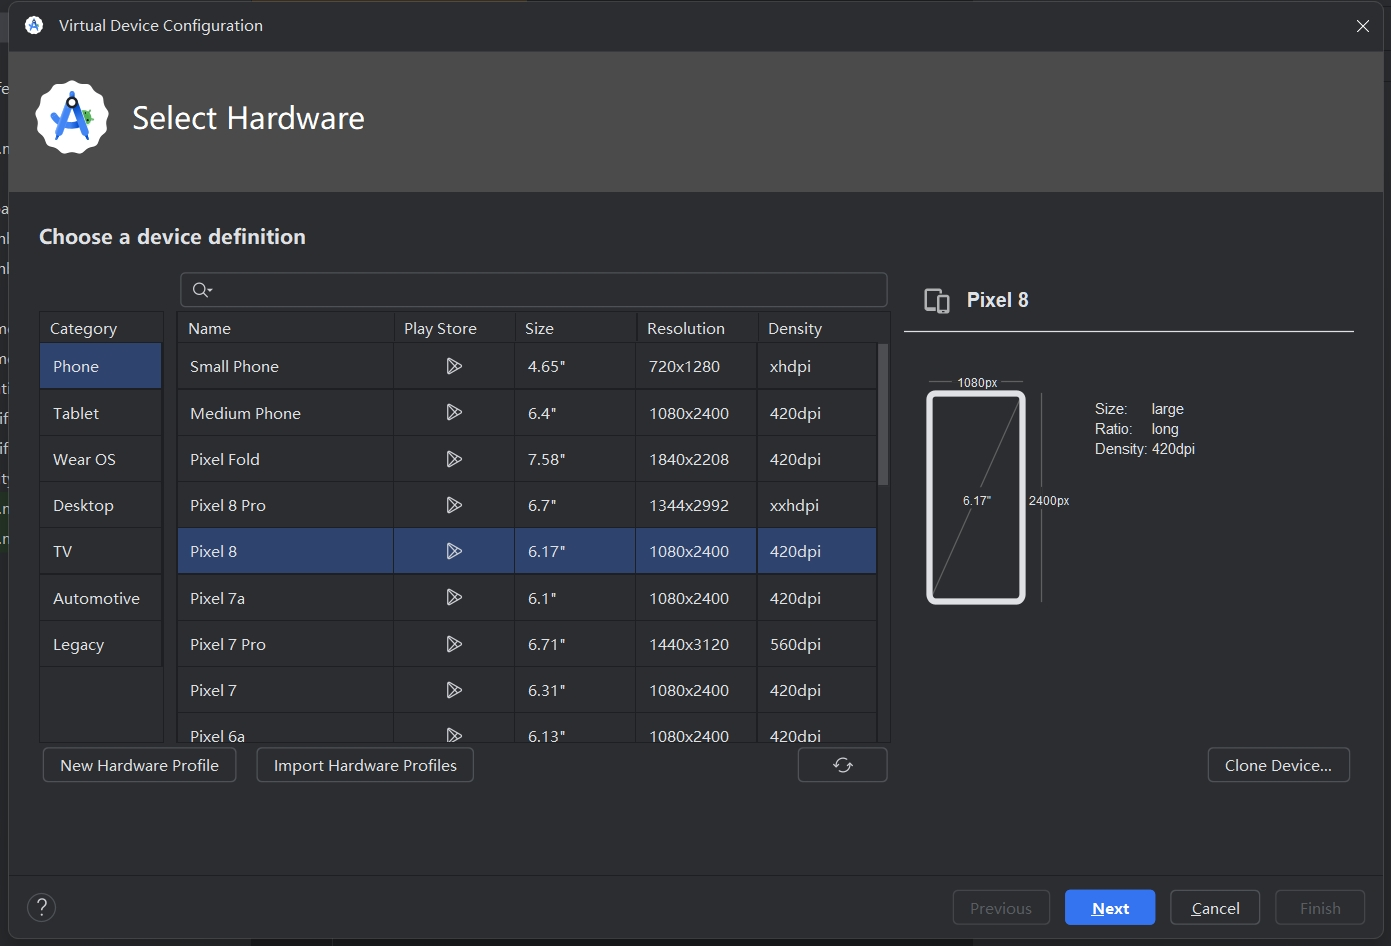Click the Play Store icon for Small Phone

(454, 366)
